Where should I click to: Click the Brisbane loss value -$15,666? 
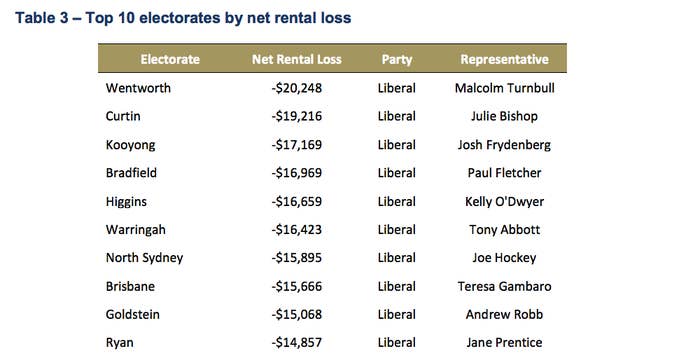(x=296, y=286)
